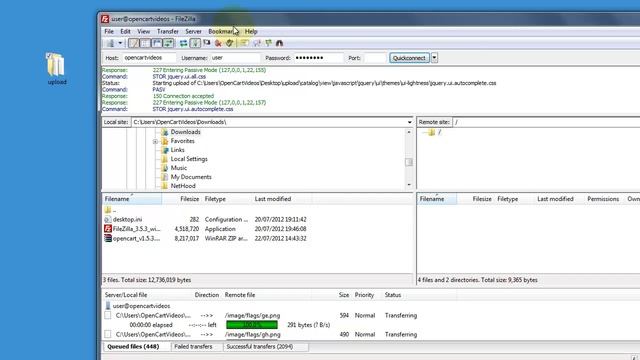This screenshot has width=640, height=360.
Task: Switch to the Queued files tab
Action: pos(133,347)
